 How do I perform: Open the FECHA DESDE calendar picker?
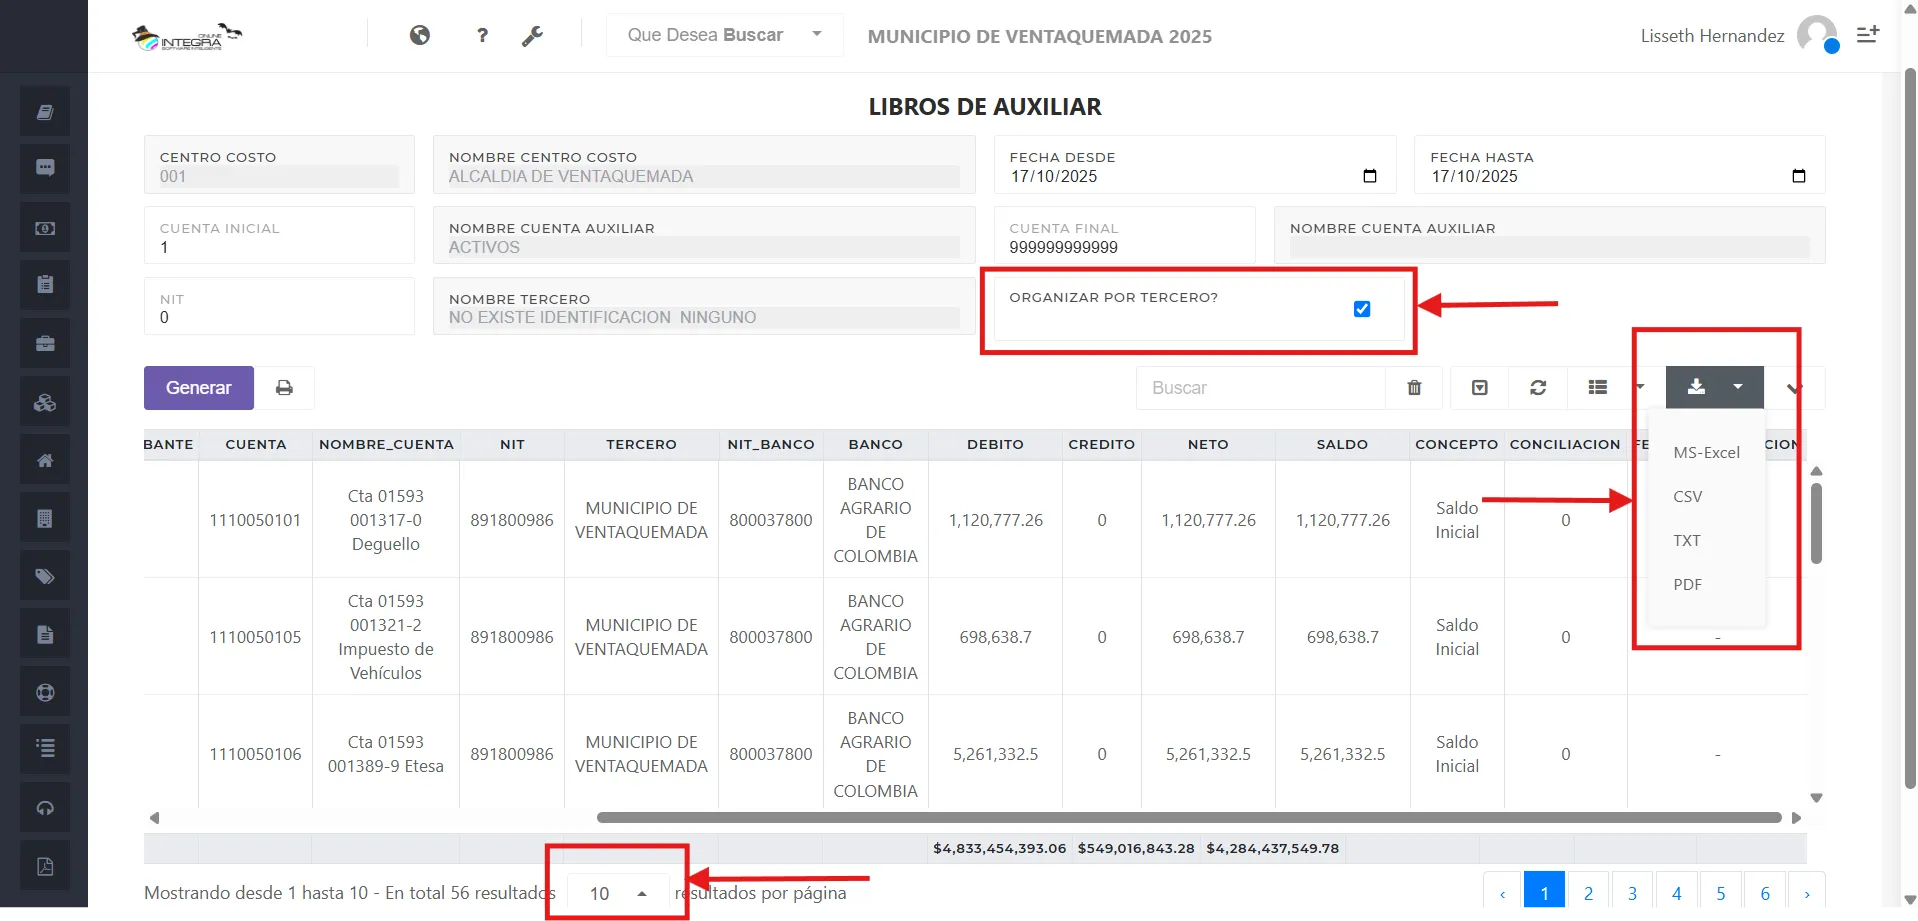click(x=1369, y=175)
